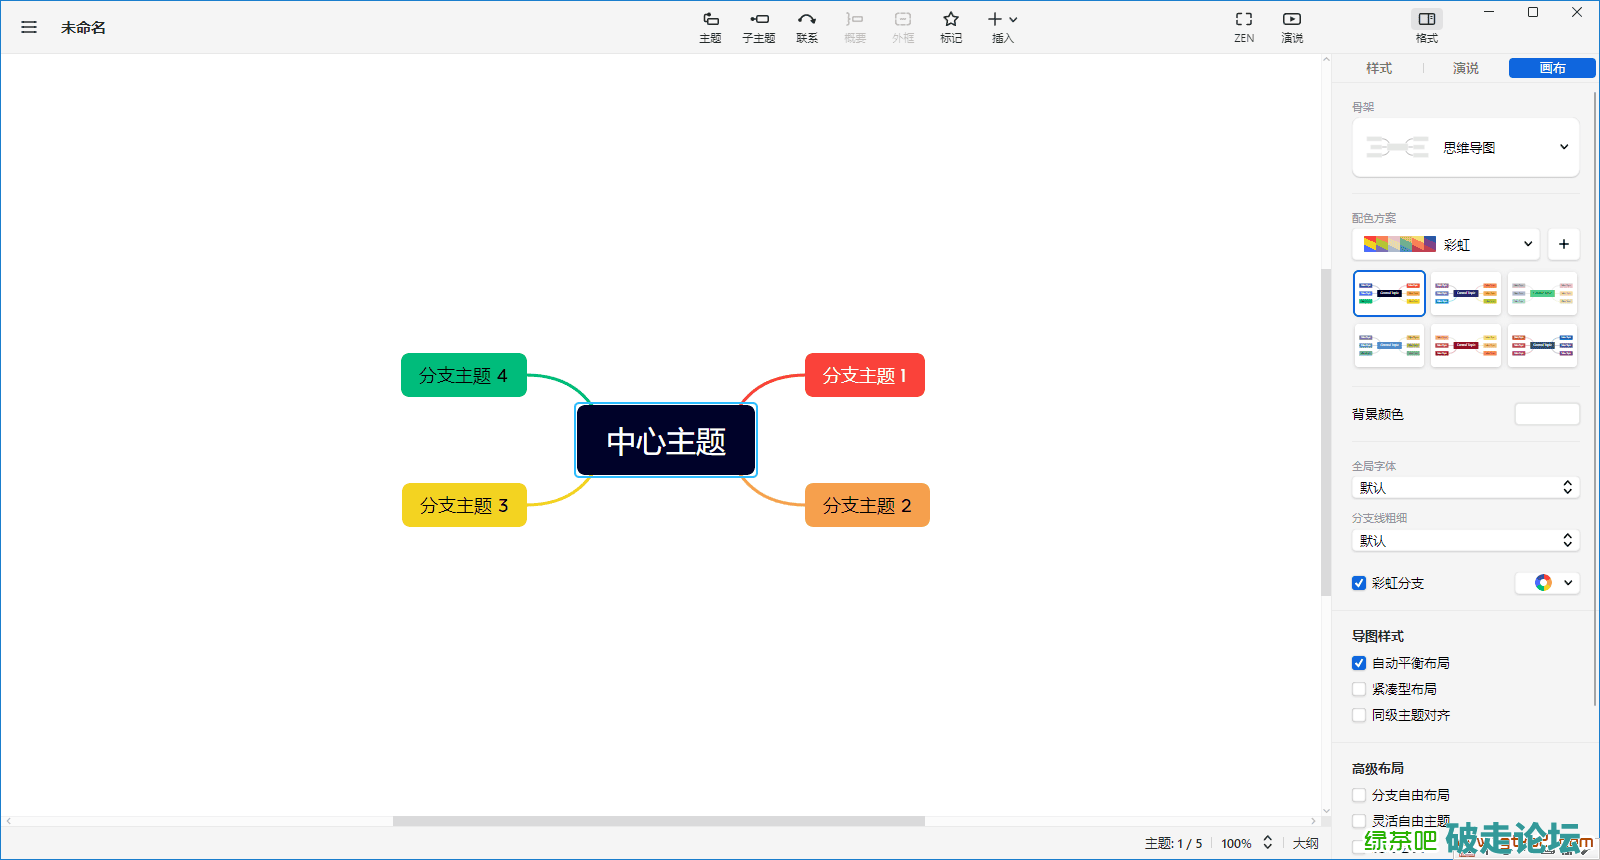
Task: Open the 标记 (Marker) star icon
Action: [950, 27]
